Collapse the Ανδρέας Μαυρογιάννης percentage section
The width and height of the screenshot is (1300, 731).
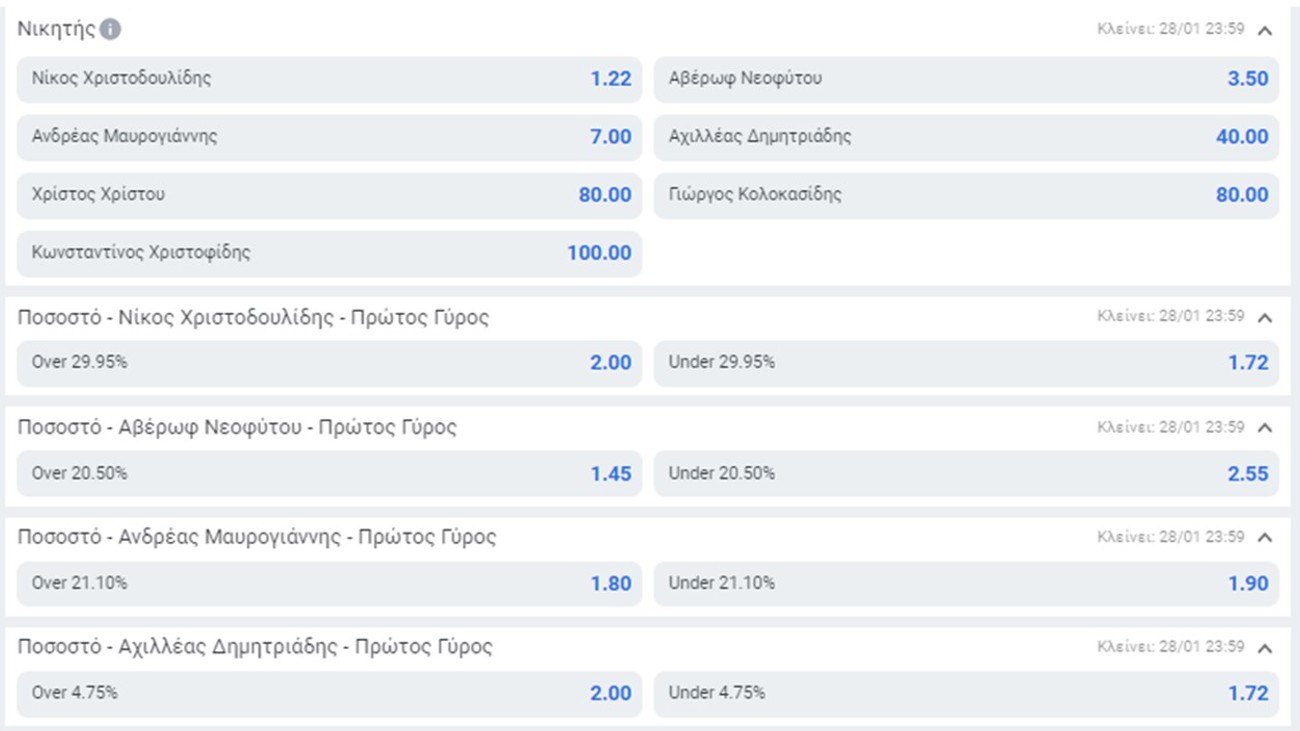pos(1264,538)
